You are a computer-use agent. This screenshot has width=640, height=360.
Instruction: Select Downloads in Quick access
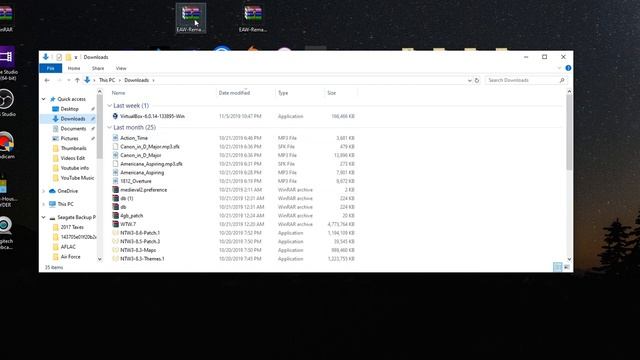coord(73,119)
